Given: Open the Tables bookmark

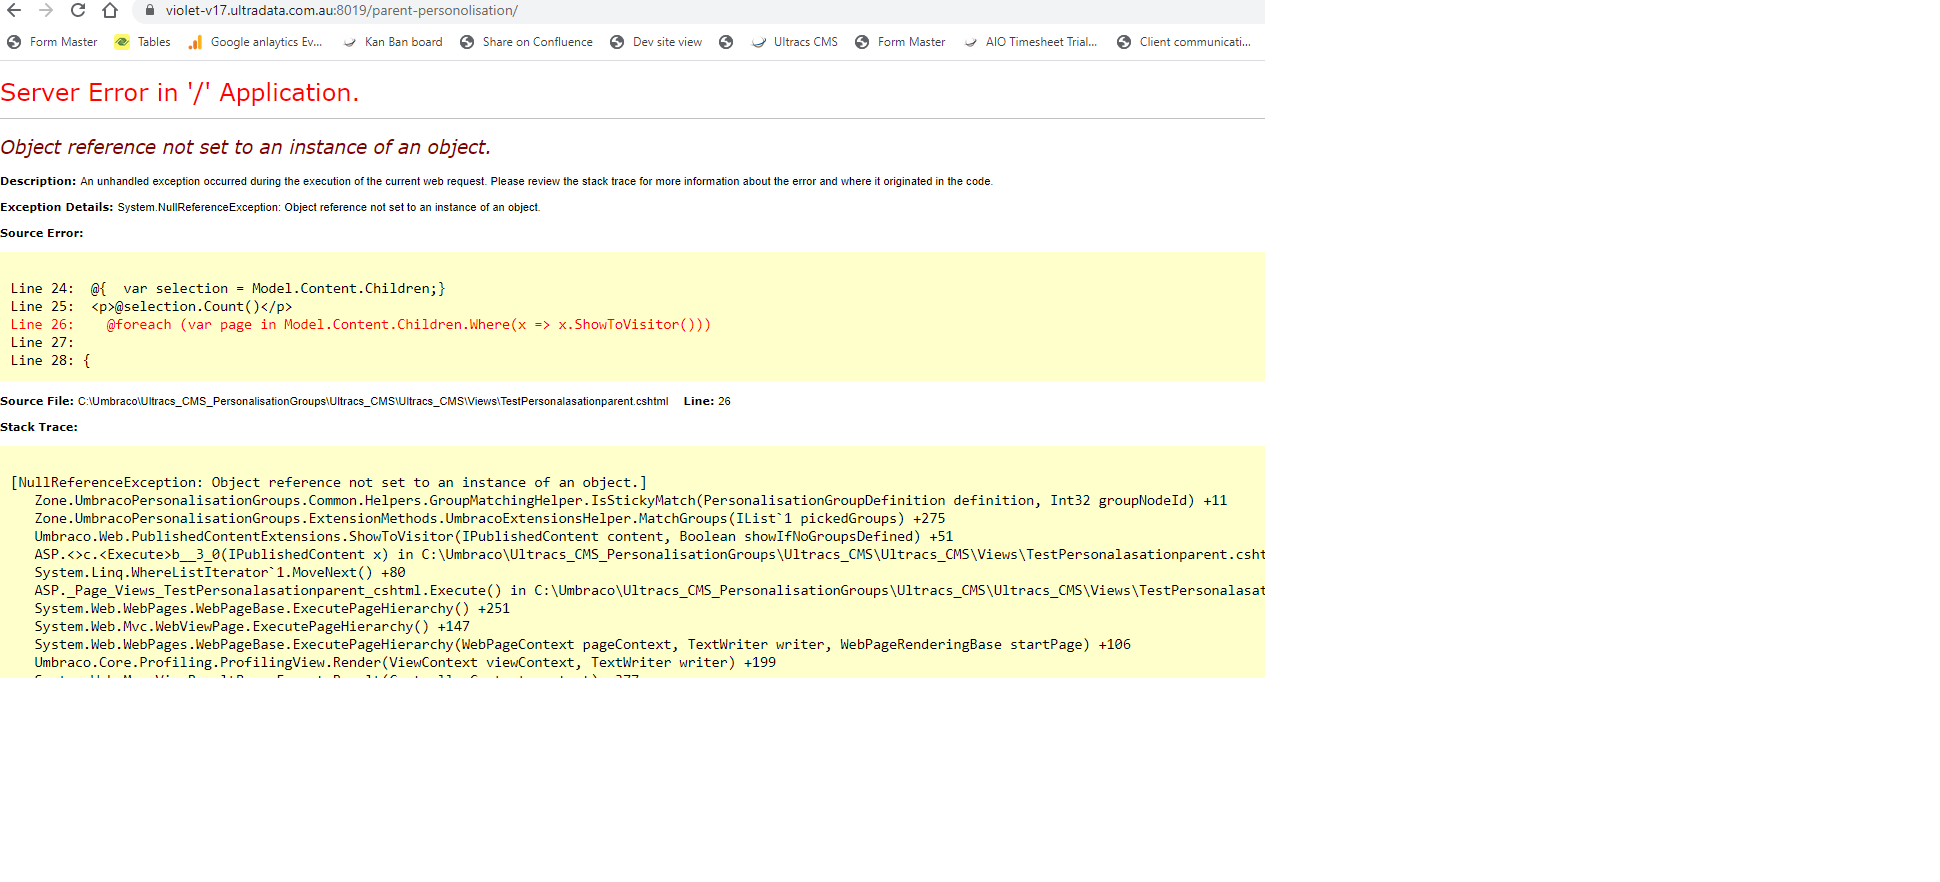Looking at the screenshot, I should [x=142, y=42].
